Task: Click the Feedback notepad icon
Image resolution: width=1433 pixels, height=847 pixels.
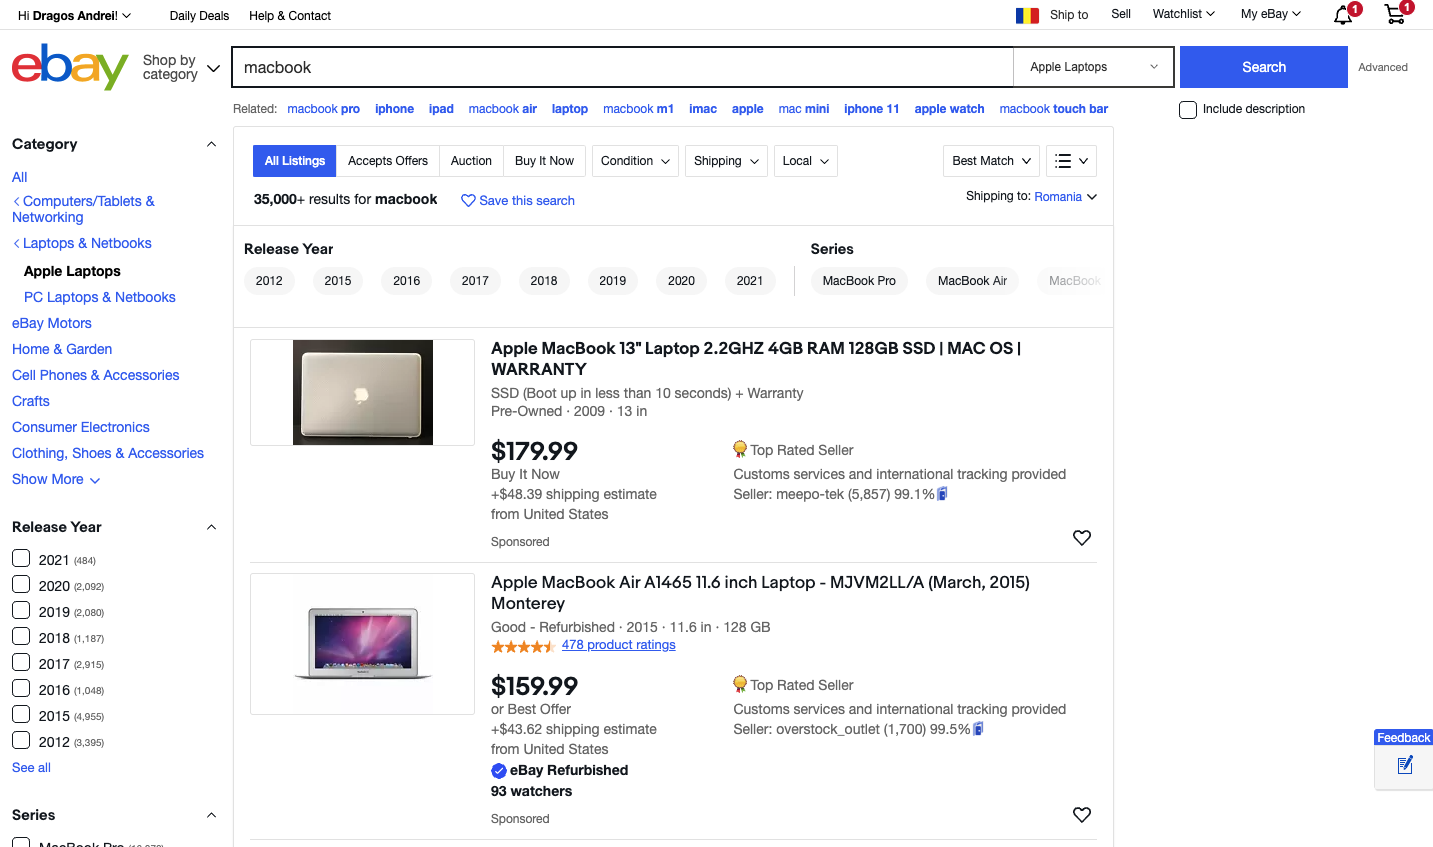Action: tap(1405, 766)
